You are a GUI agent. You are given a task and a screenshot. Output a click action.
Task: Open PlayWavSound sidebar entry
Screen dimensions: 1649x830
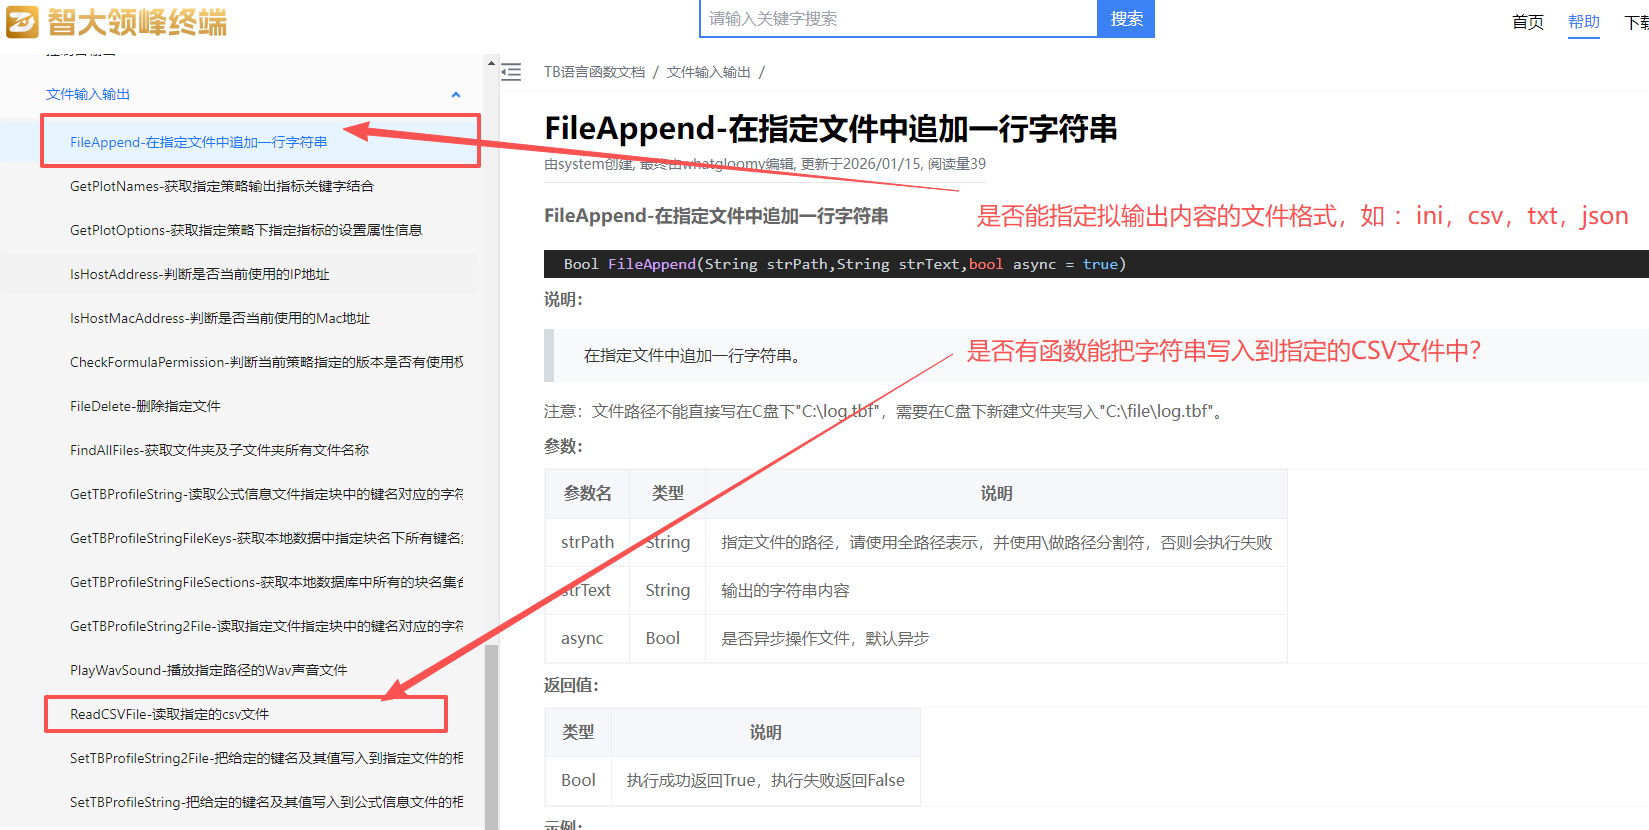coord(208,670)
